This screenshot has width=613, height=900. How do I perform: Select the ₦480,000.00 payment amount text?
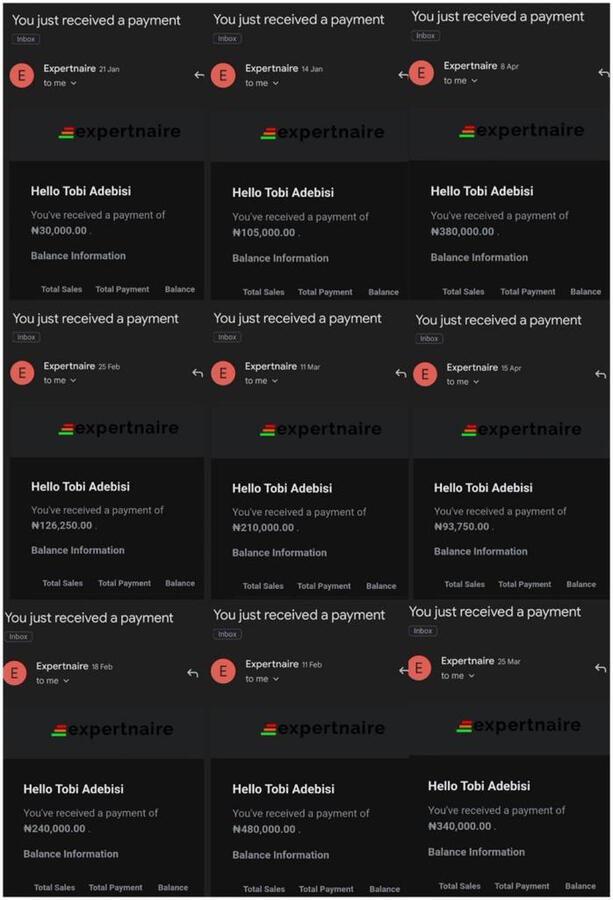[x=264, y=829]
